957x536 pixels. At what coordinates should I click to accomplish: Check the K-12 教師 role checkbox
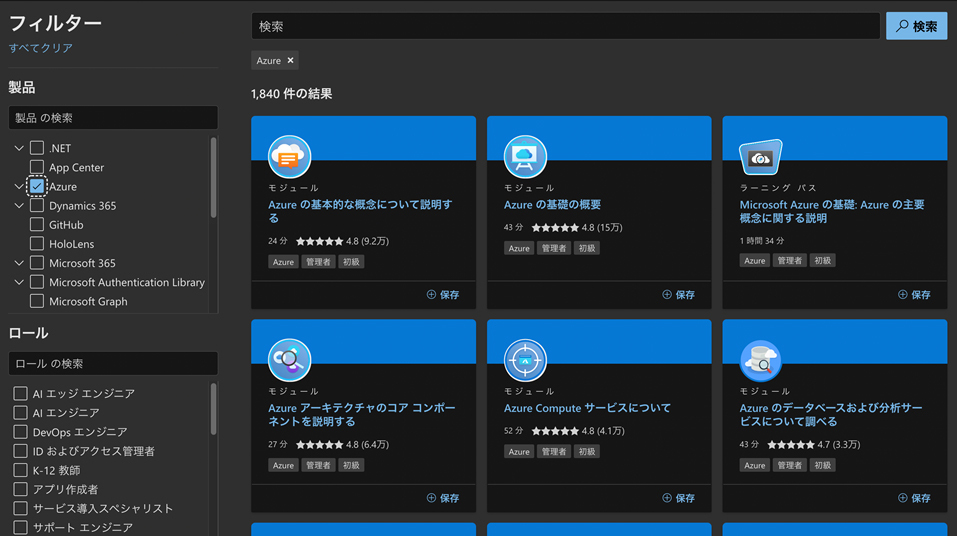(20, 470)
